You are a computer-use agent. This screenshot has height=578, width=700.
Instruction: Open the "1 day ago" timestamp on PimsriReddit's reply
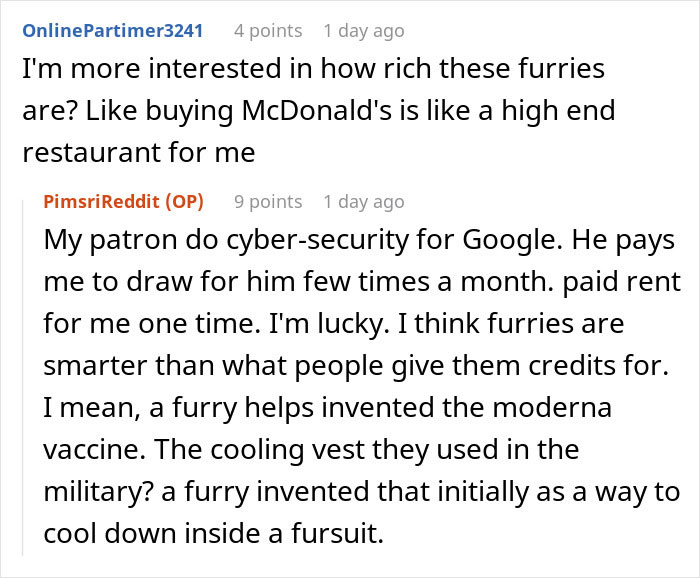point(364,201)
